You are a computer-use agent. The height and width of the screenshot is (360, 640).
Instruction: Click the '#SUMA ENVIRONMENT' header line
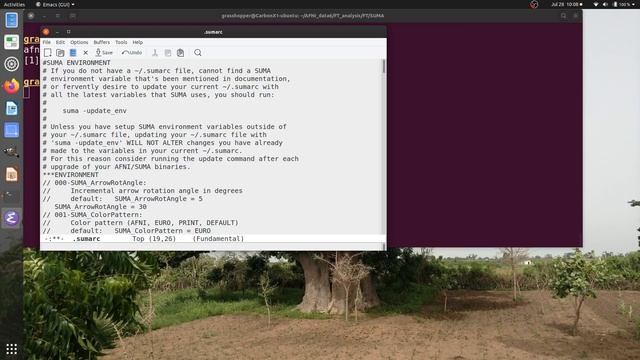click(76, 63)
